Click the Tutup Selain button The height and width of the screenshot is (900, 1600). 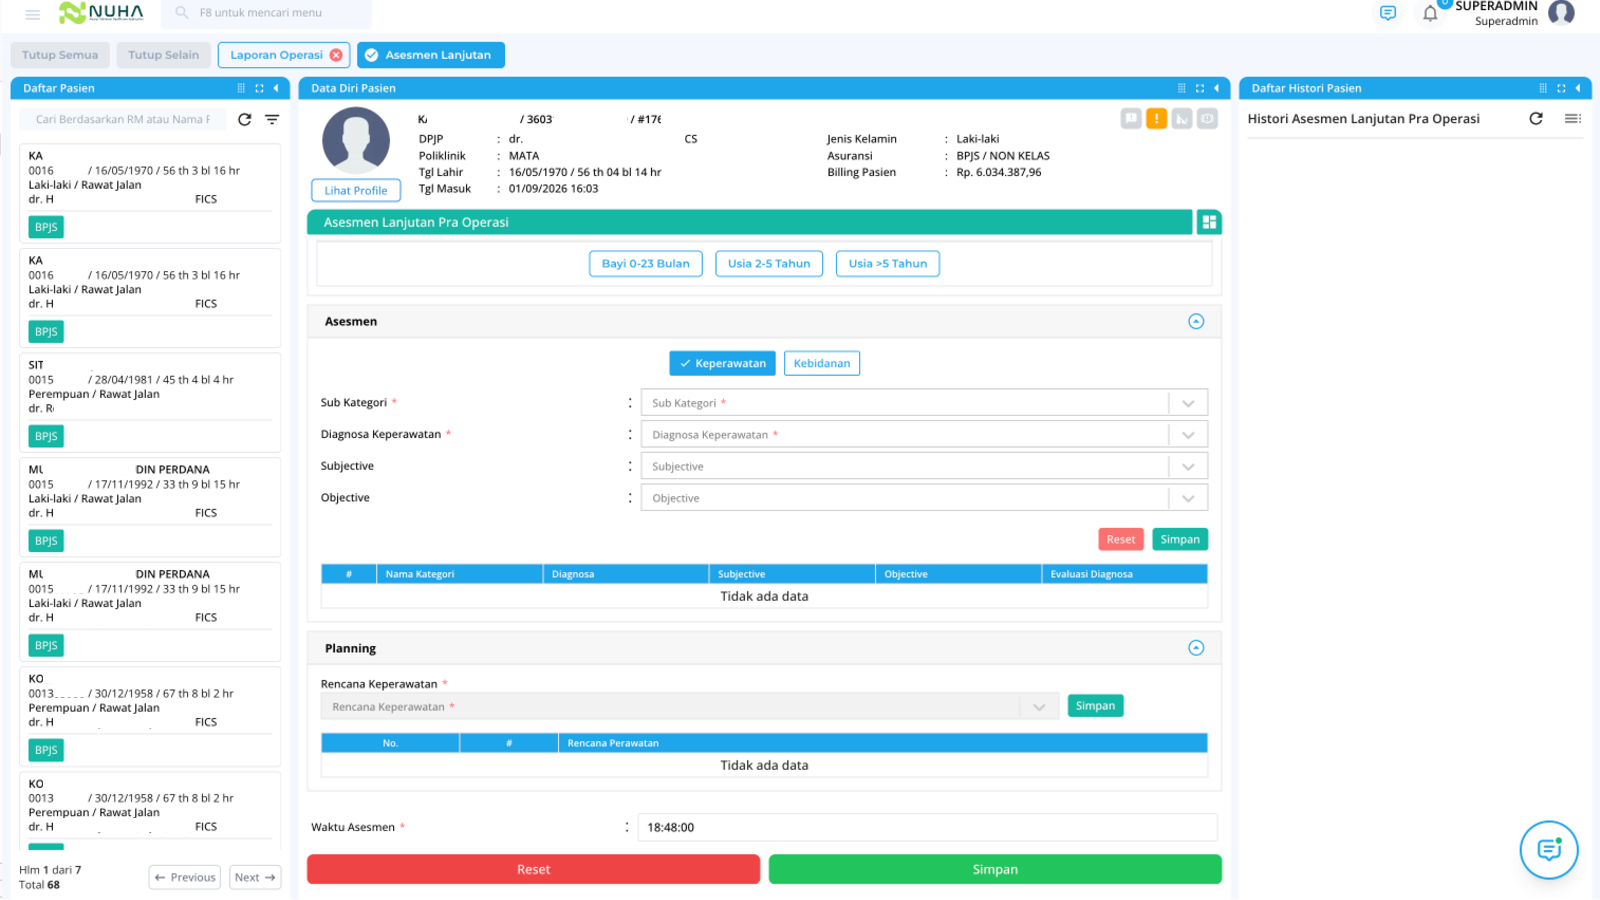163,55
